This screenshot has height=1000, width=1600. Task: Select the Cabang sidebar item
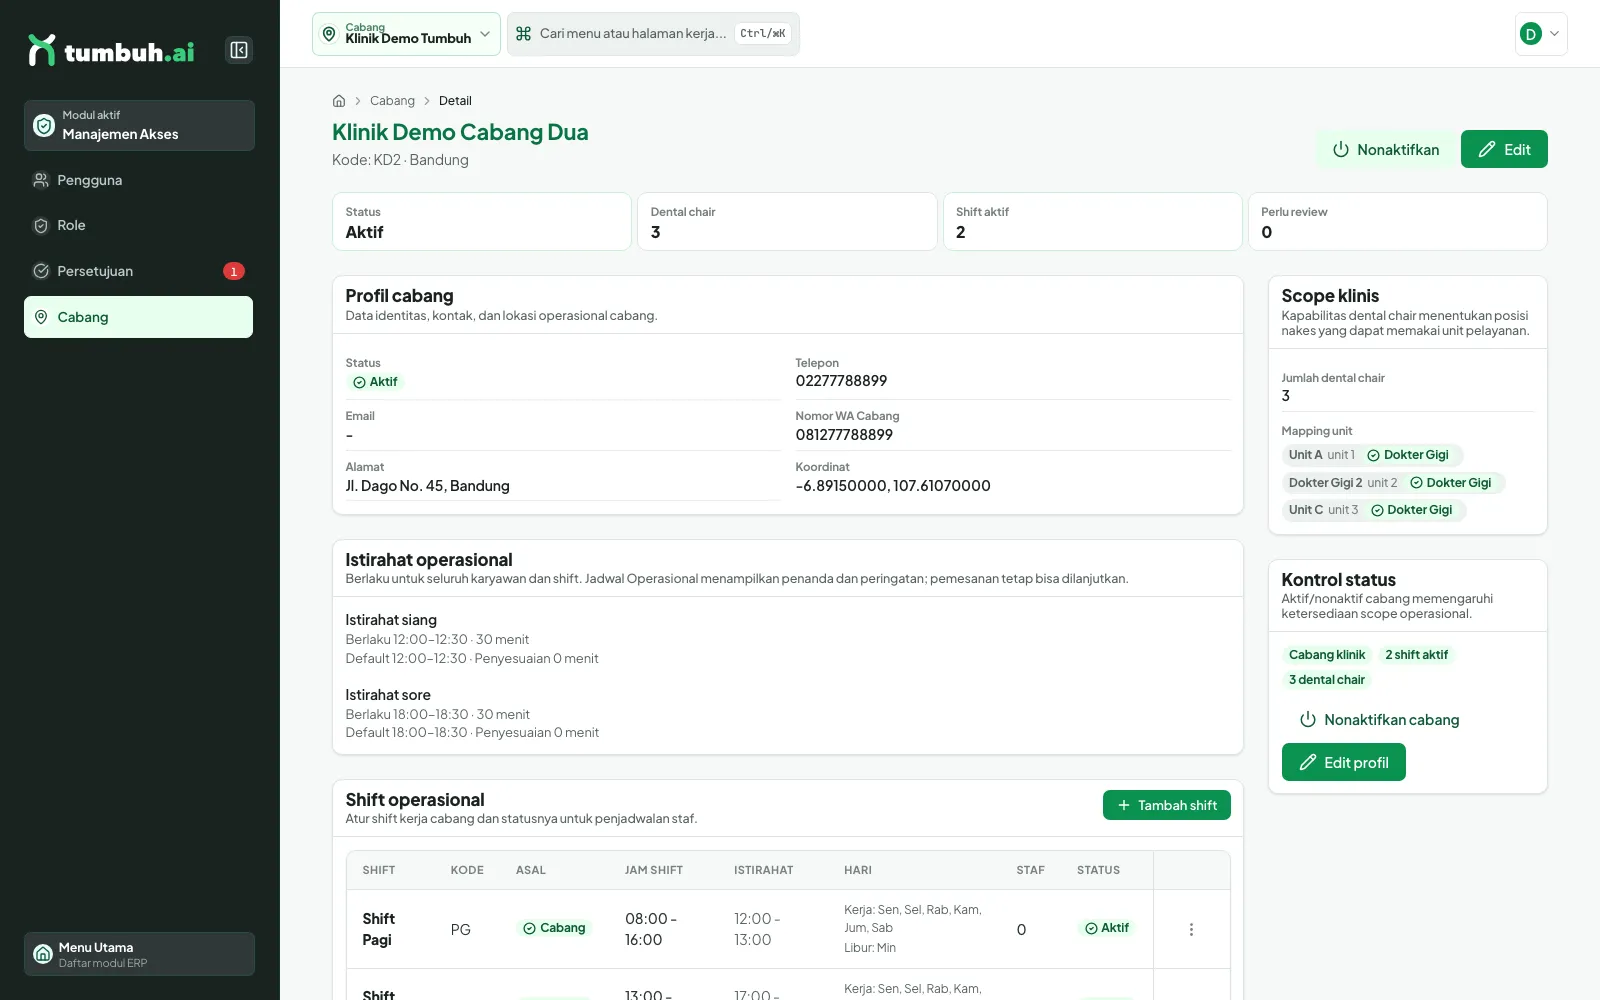click(139, 317)
